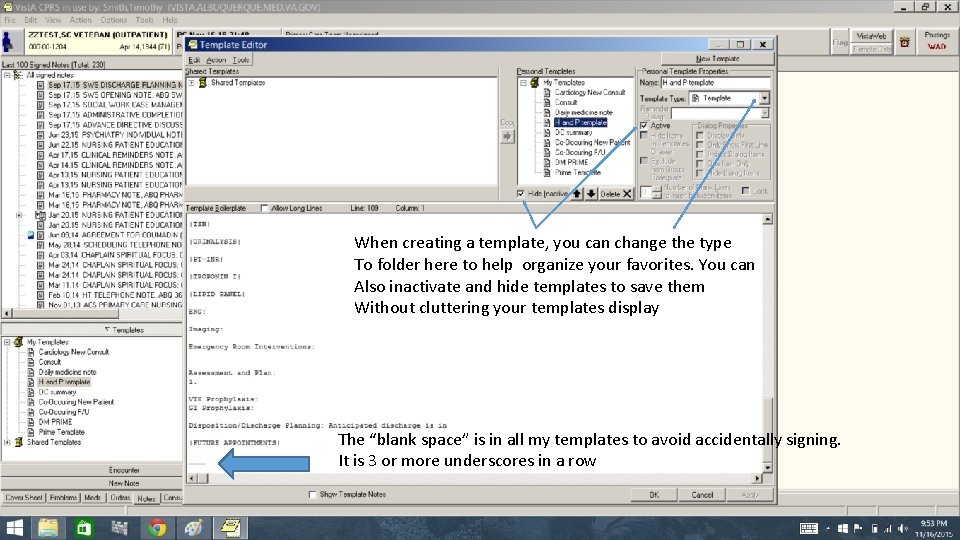Select Prime Template in Personal Templates list
This screenshot has height=540, width=960.
click(577, 173)
